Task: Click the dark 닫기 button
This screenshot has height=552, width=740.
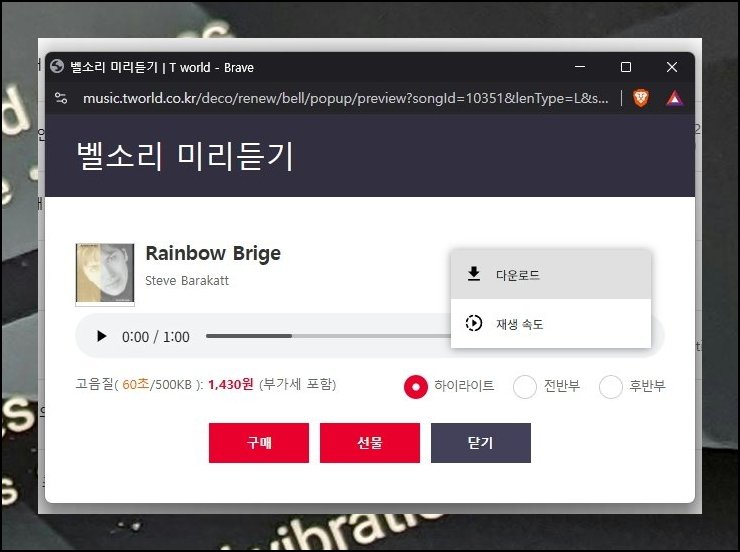Action: click(x=480, y=443)
